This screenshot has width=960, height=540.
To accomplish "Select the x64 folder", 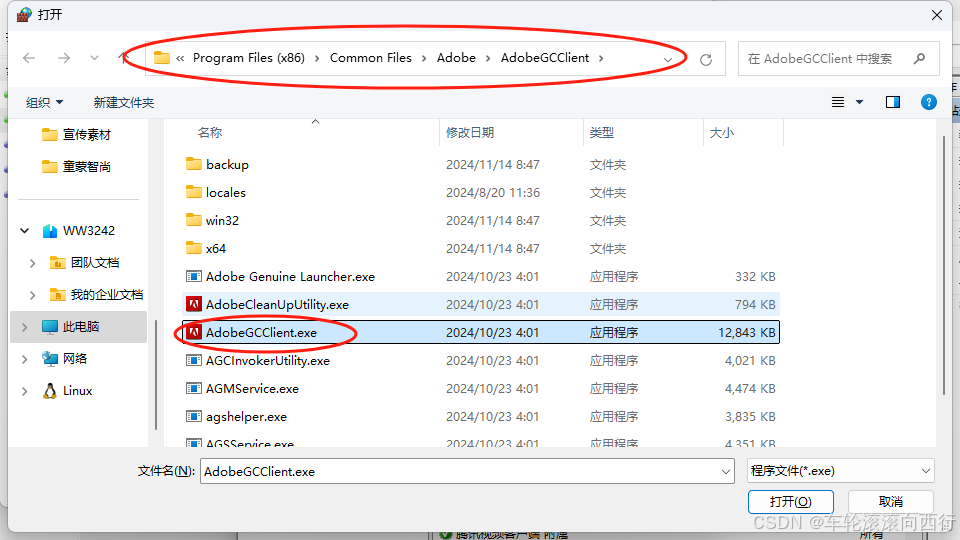I will coord(481,249).
